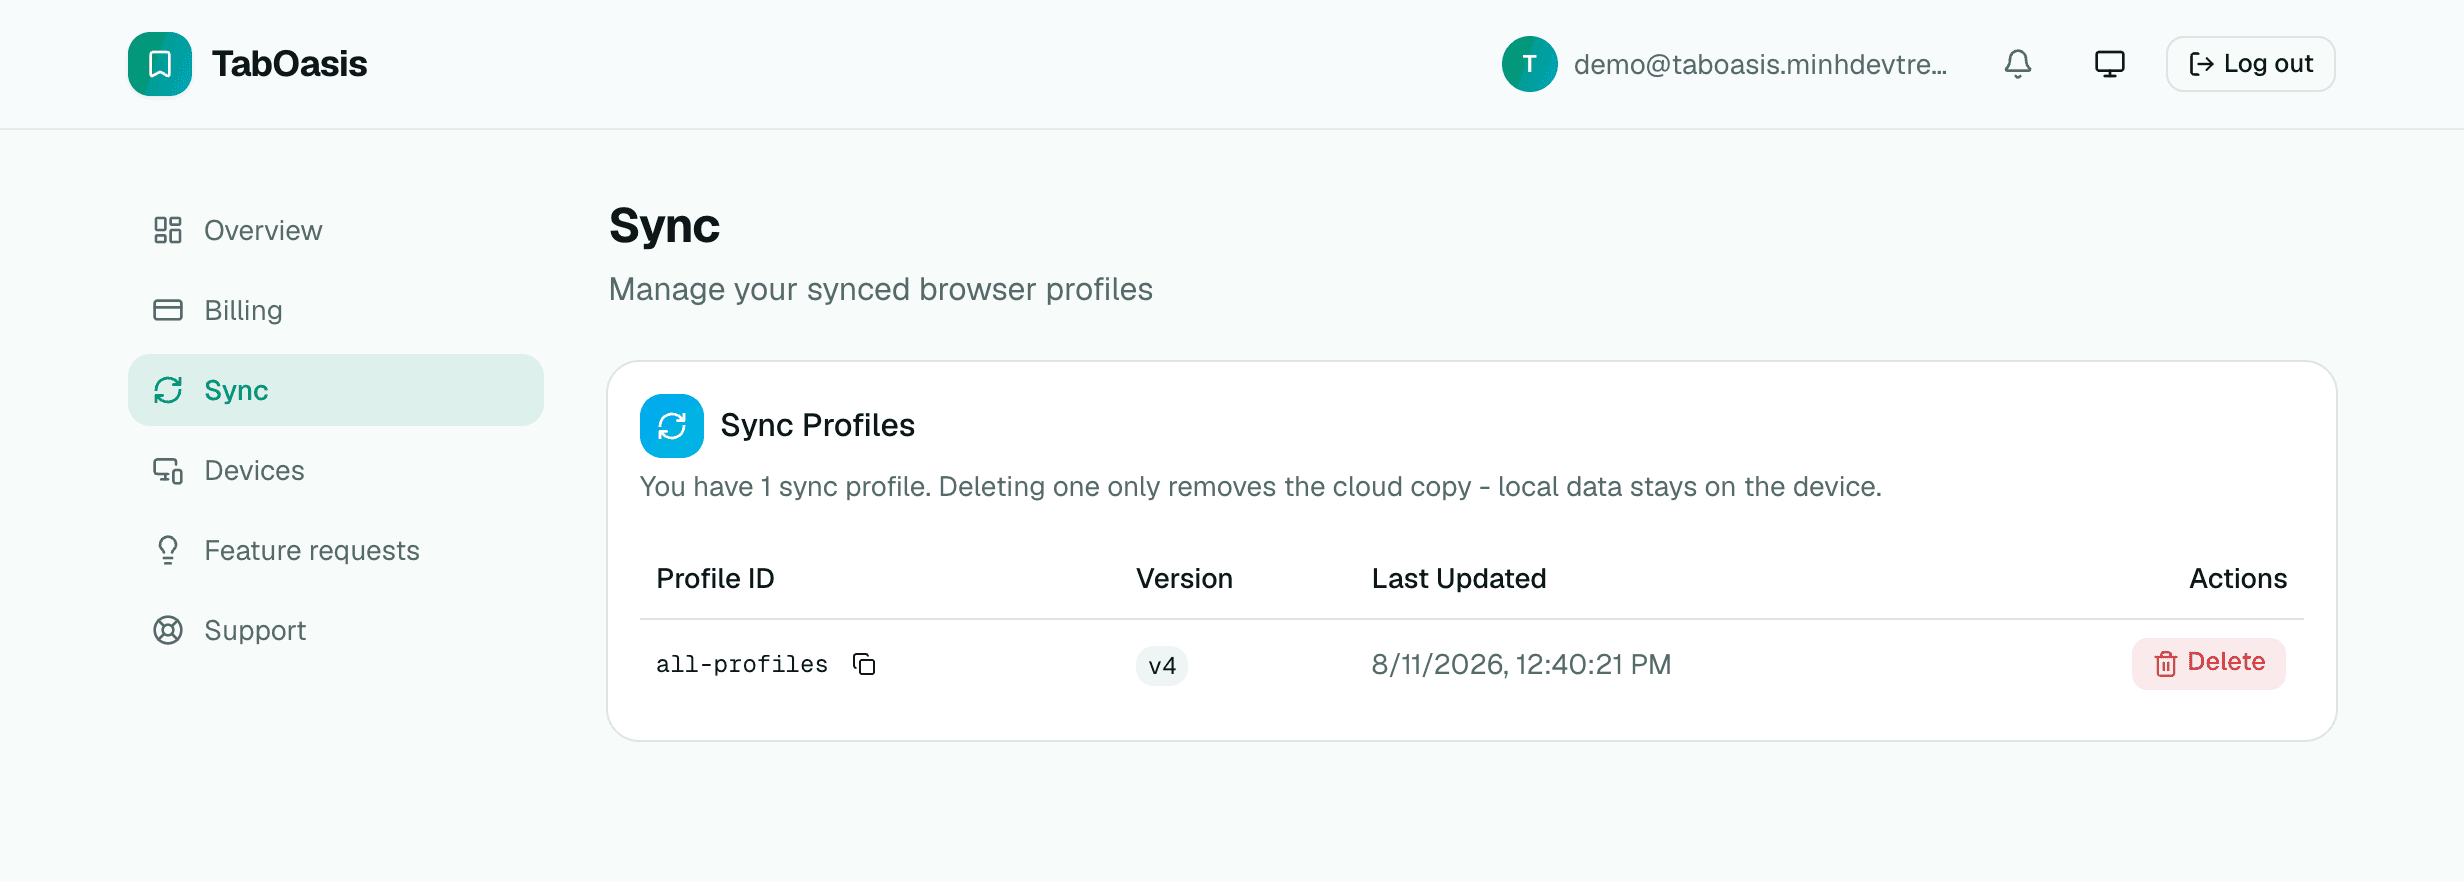Viewport: 2464px width, 882px height.
Task: Go to Billing in the sidebar
Action: (336, 310)
